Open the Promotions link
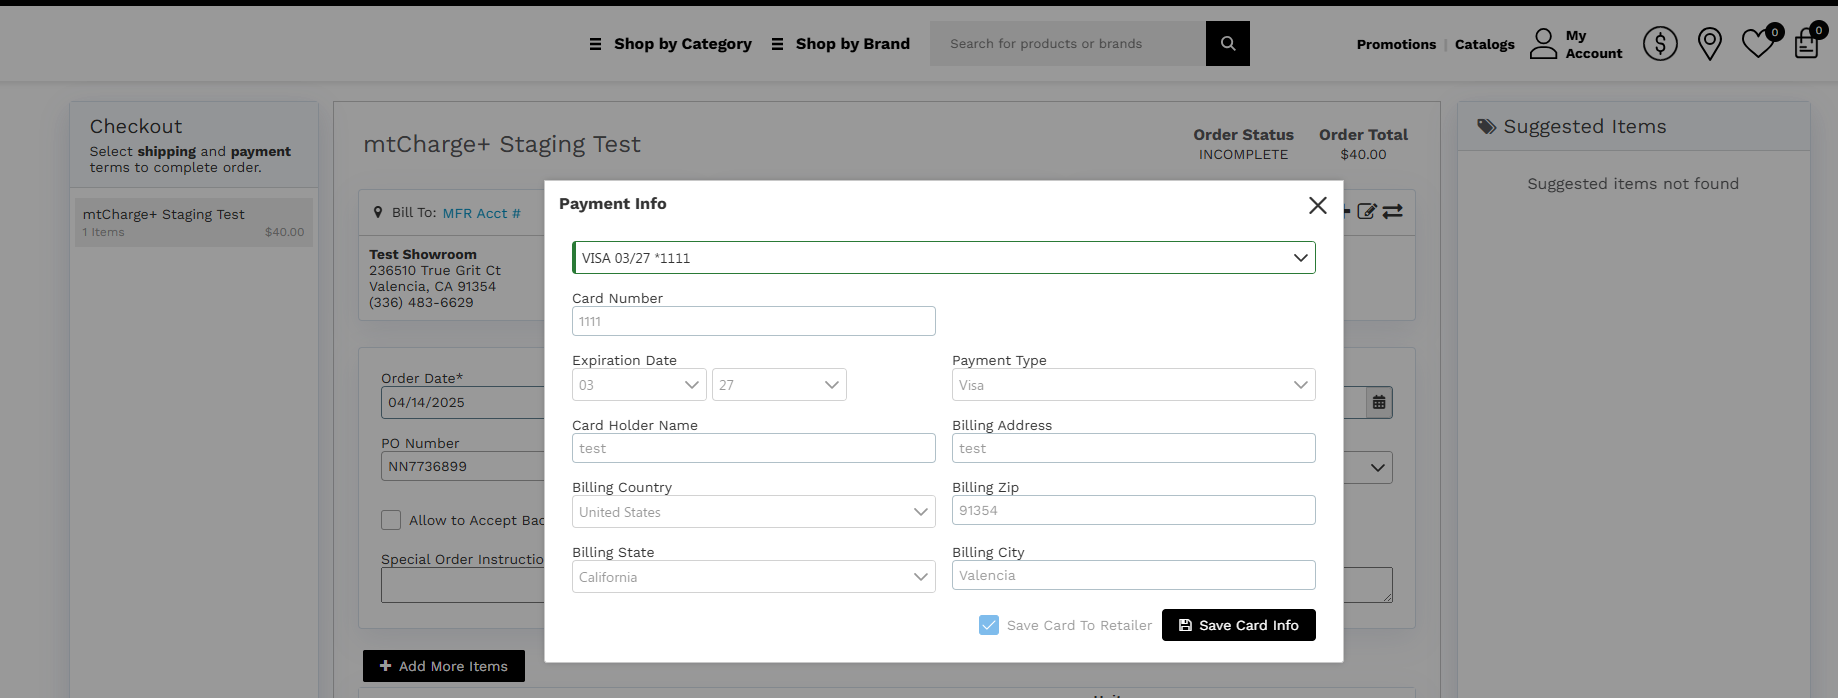This screenshot has width=1838, height=698. [1396, 44]
